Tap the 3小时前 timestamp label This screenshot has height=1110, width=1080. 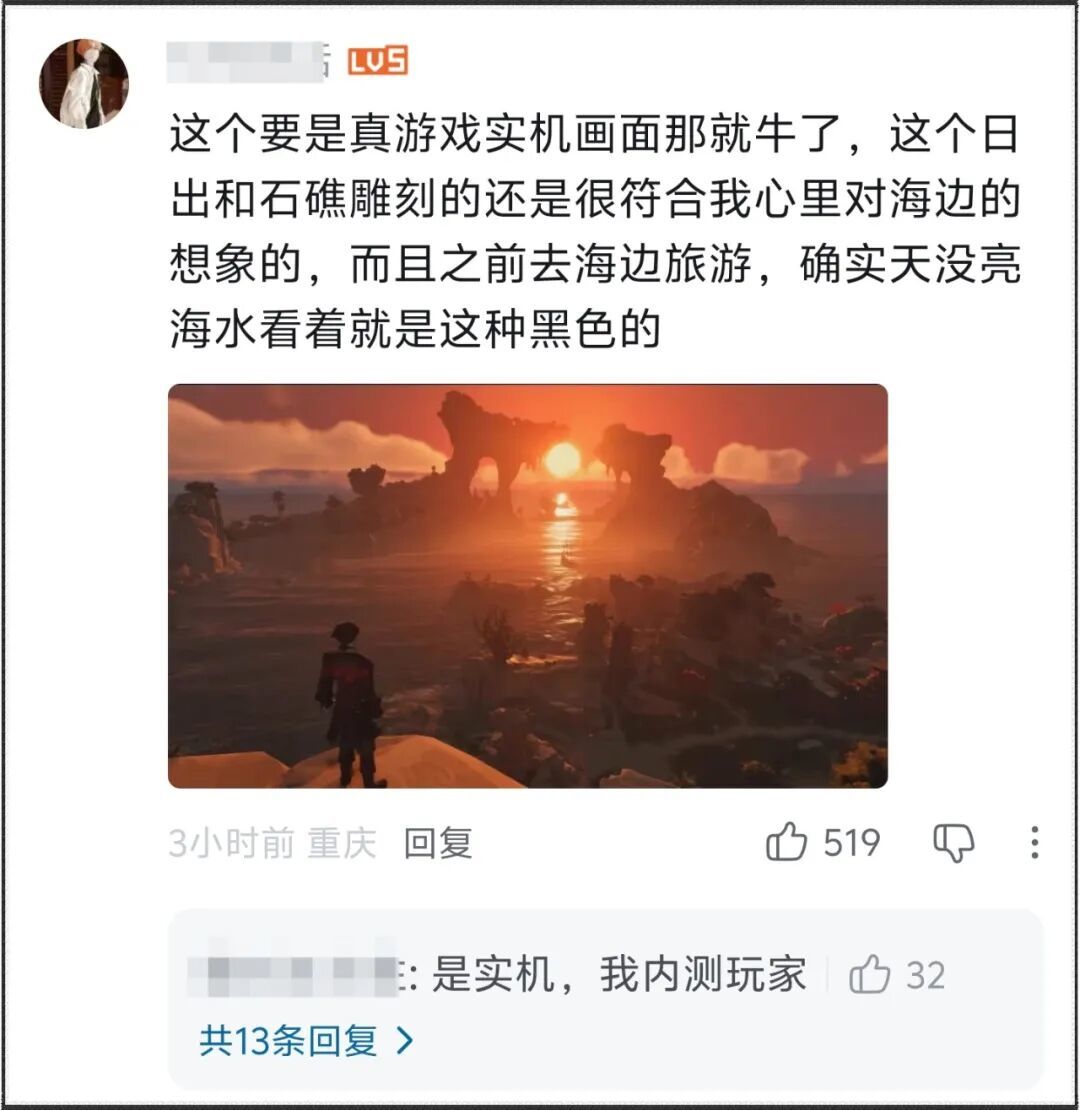[231, 843]
